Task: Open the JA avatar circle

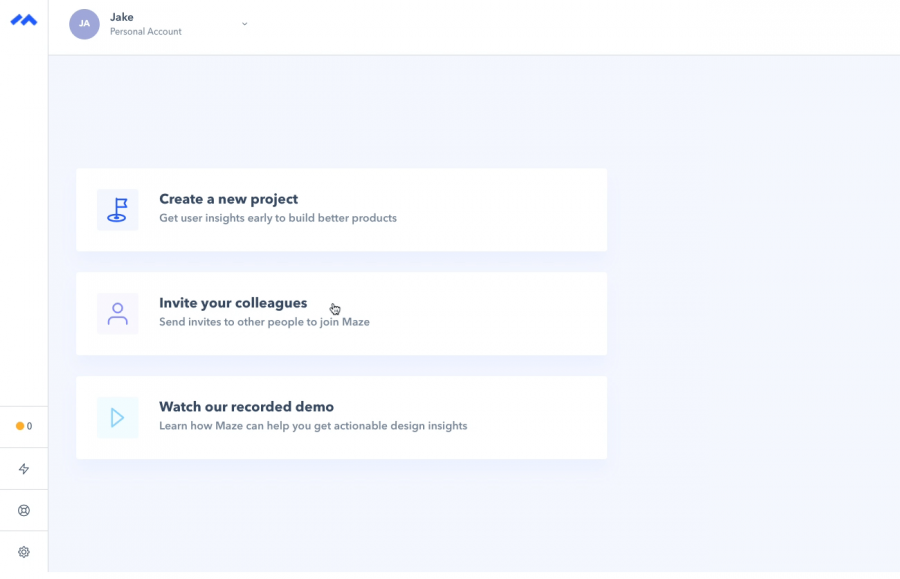Action: 84,24
